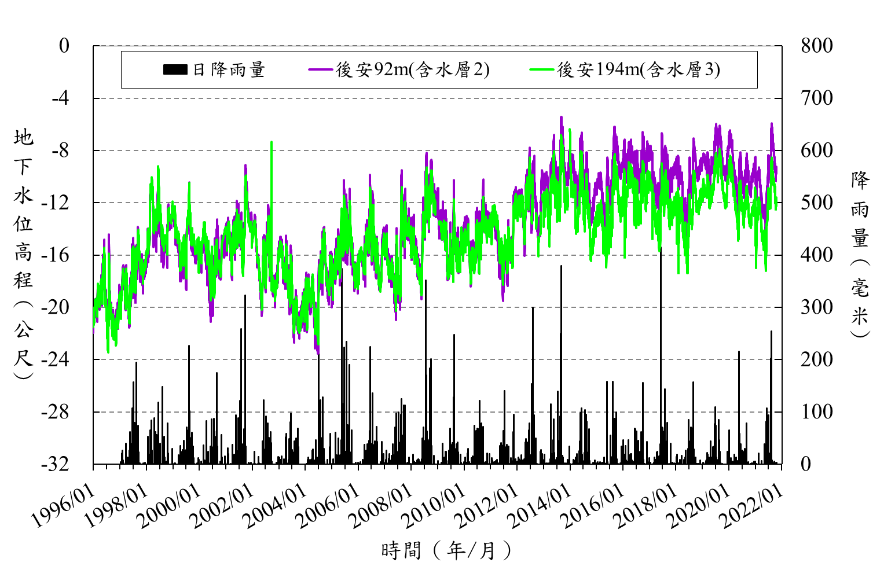The image size is (884, 577).
Task: Click the white gap between 日降雨量 and purple marker
Action: click(x=287, y=70)
